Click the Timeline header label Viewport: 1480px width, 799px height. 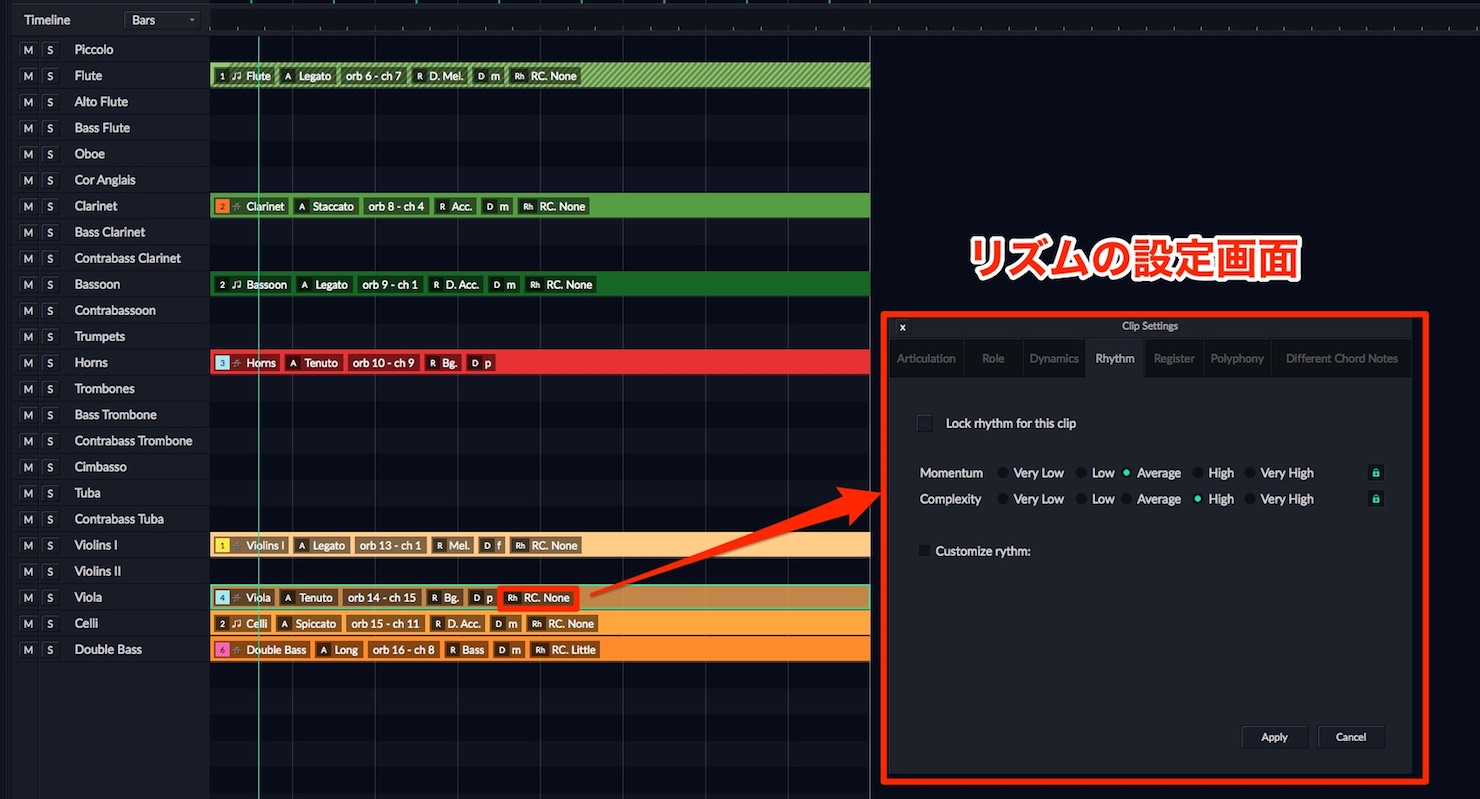47,20
